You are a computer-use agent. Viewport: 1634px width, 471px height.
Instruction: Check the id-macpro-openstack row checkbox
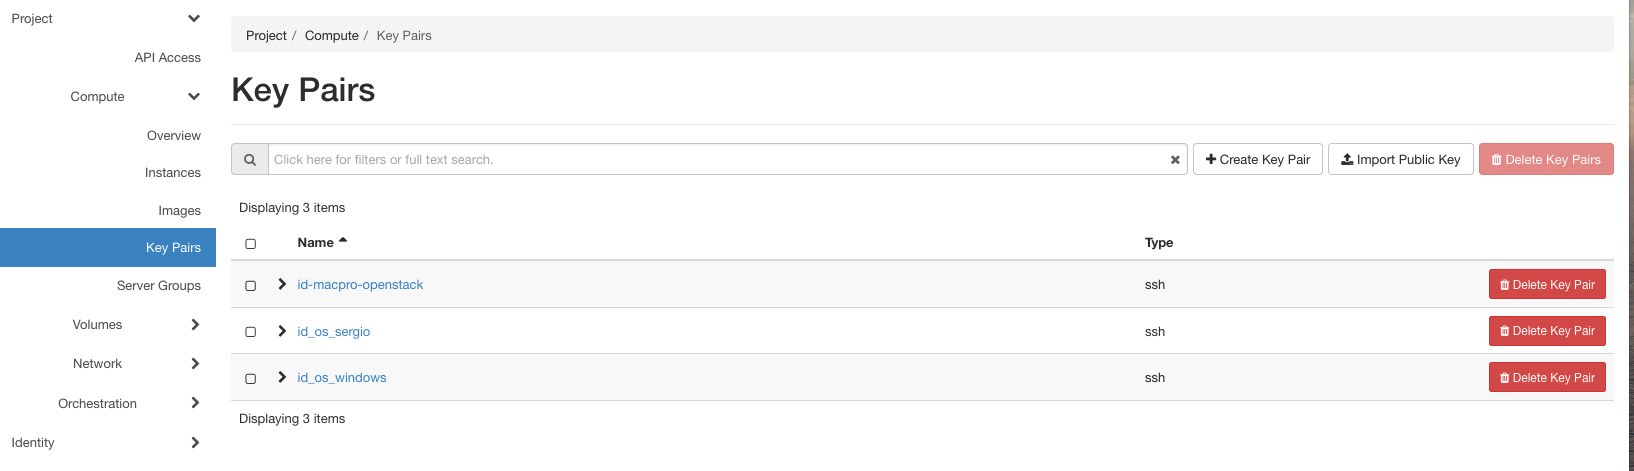coord(251,286)
